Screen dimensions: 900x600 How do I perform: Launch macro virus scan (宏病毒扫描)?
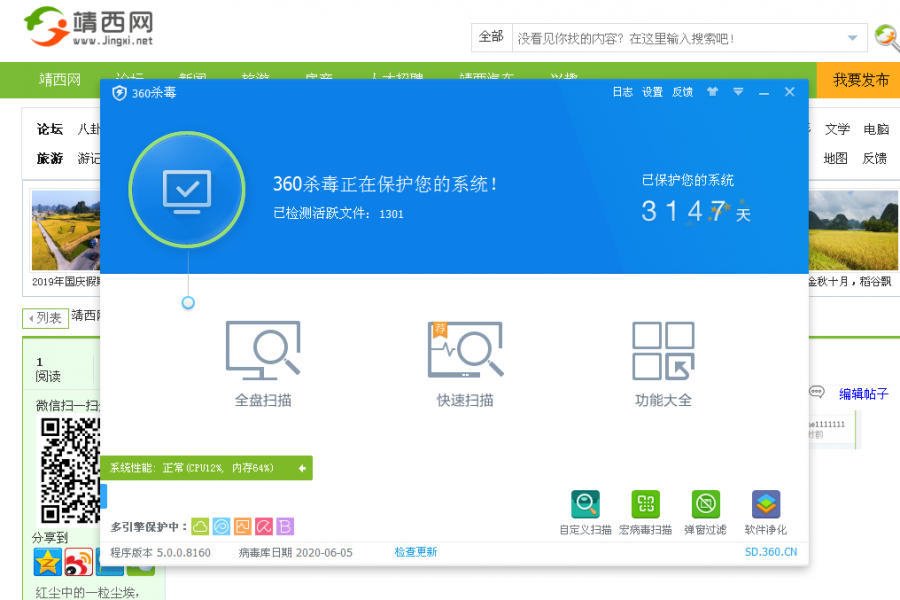[645, 513]
